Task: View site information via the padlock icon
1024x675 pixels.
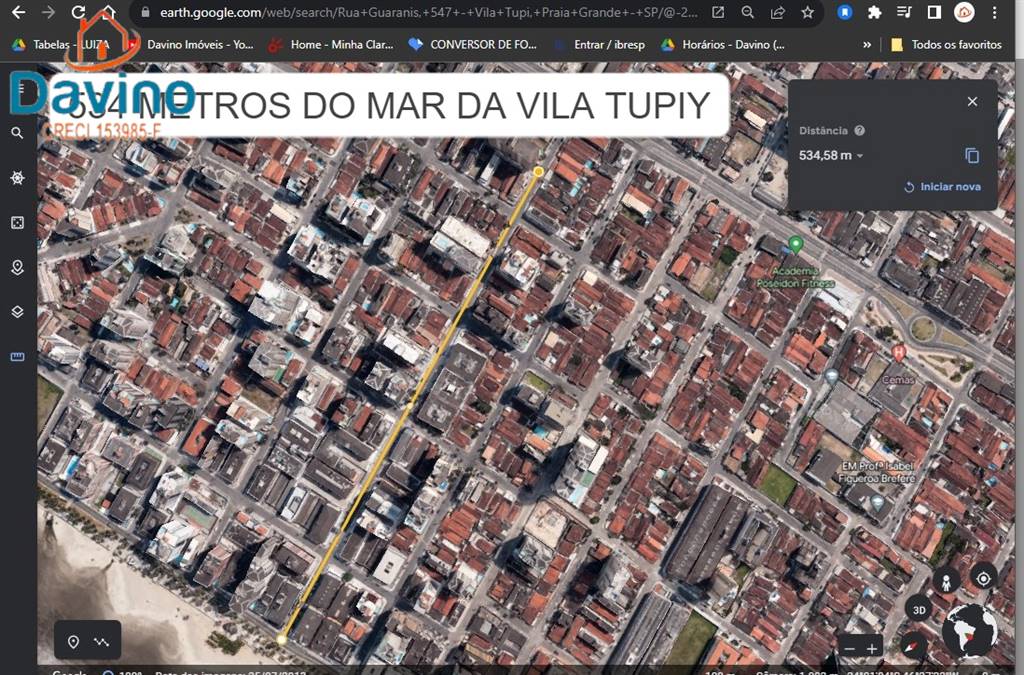Action: [145, 12]
